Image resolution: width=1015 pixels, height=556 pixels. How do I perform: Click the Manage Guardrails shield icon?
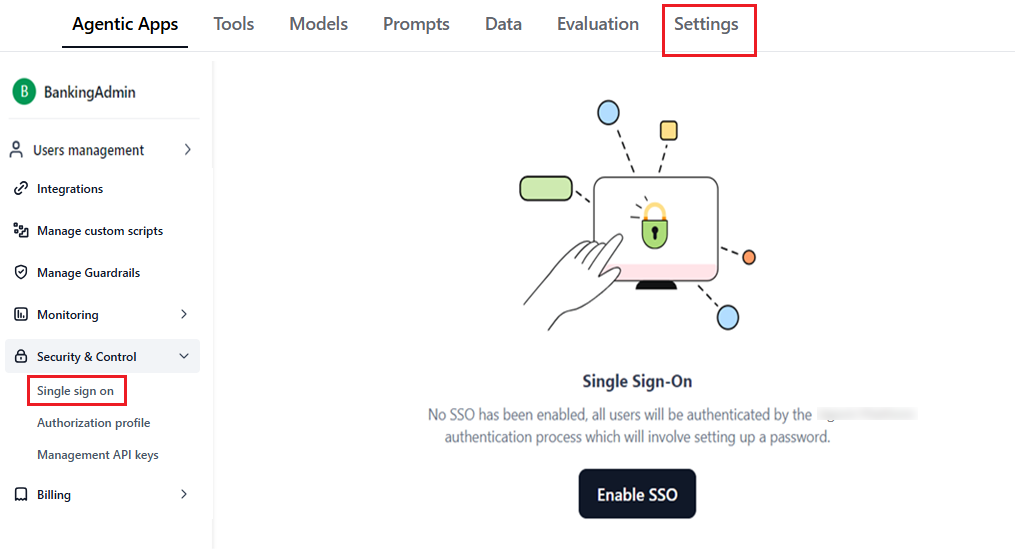pyautogui.click(x=20, y=273)
